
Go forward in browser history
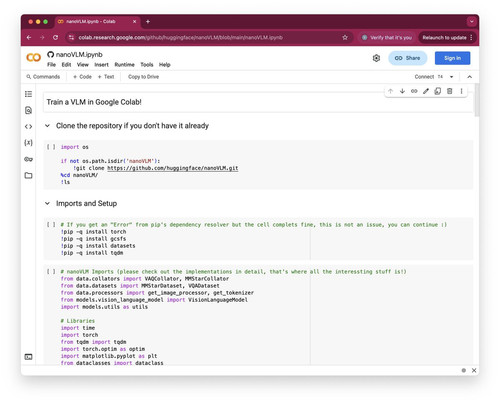click(x=42, y=37)
